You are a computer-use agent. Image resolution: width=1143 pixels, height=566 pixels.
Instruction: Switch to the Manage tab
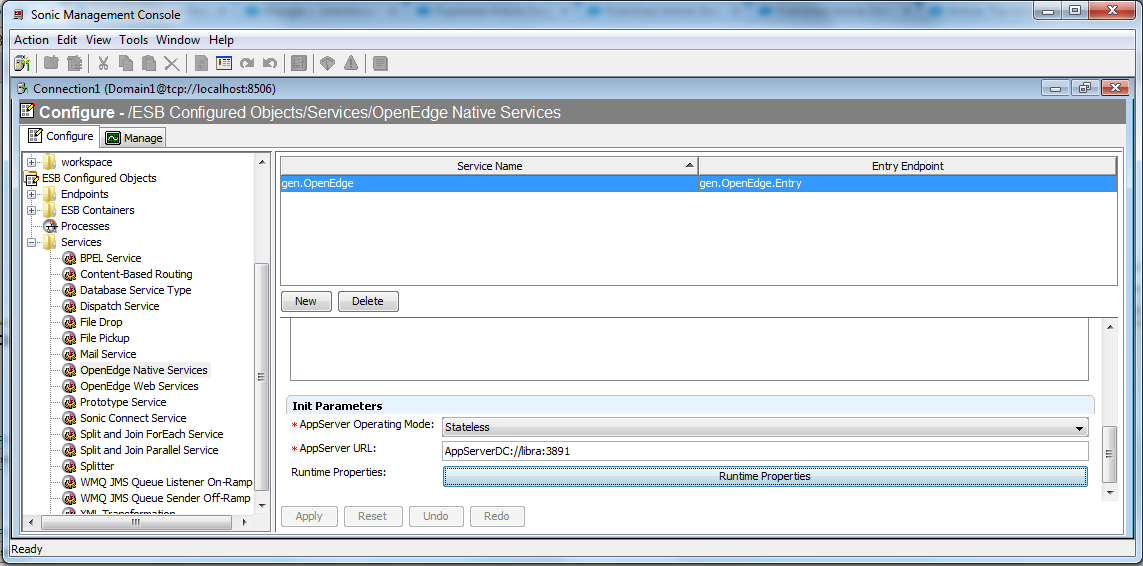pos(134,137)
